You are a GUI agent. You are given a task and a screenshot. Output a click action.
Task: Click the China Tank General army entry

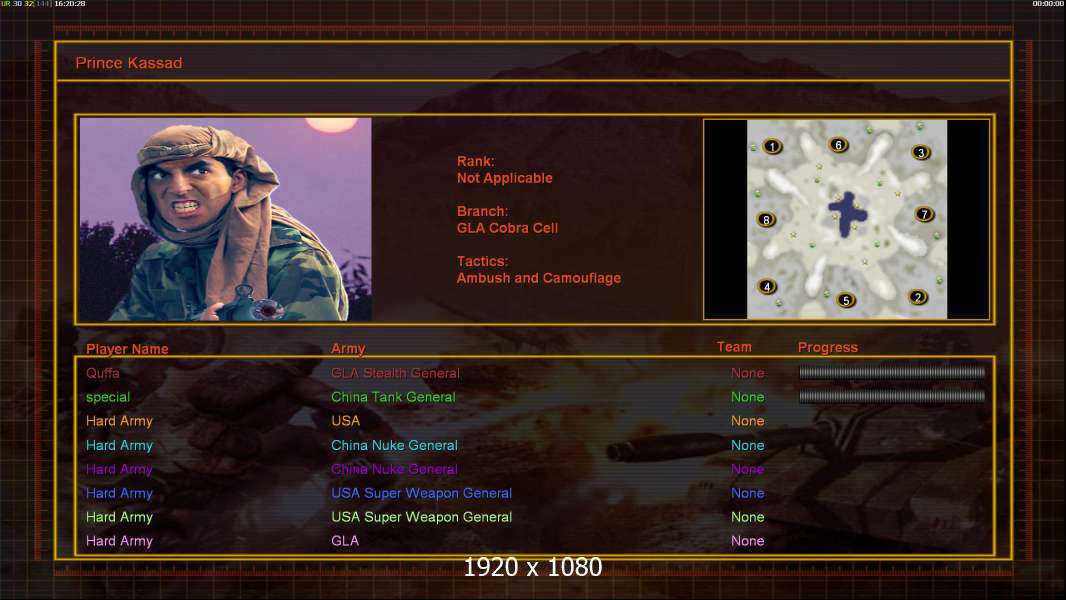(x=393, y=397)
